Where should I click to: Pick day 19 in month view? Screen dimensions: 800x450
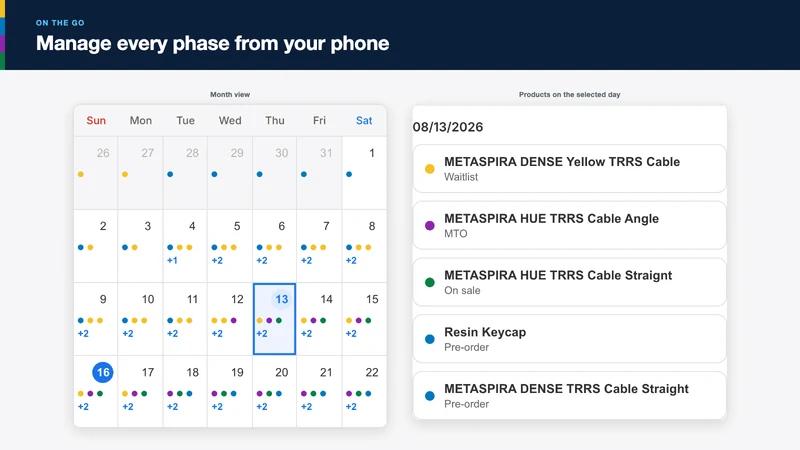click(230, 391)
